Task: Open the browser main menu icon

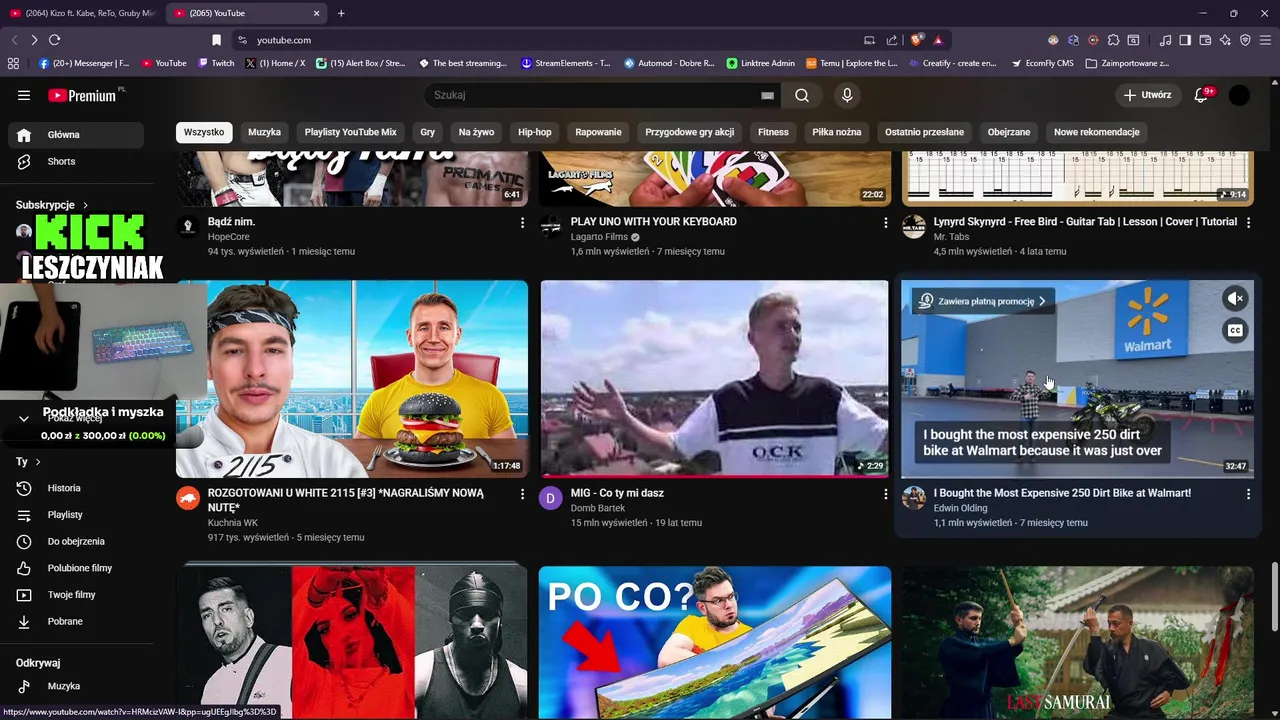Action: pyautogui.click(x=1265, y=40)
